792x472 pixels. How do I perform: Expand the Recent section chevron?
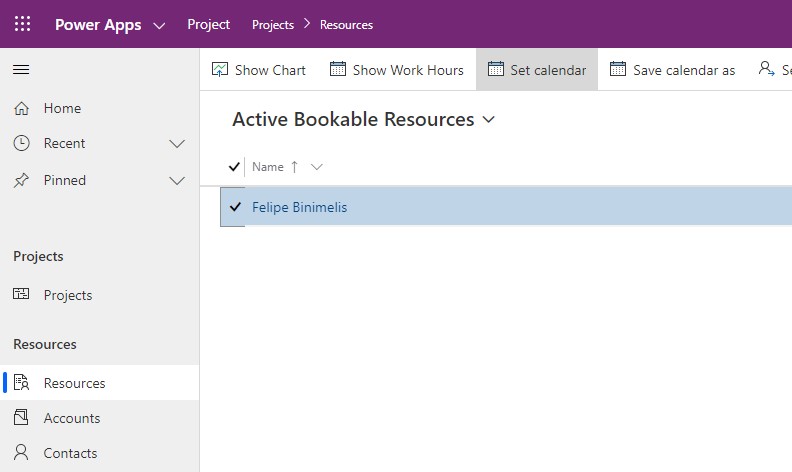(177, 144)
